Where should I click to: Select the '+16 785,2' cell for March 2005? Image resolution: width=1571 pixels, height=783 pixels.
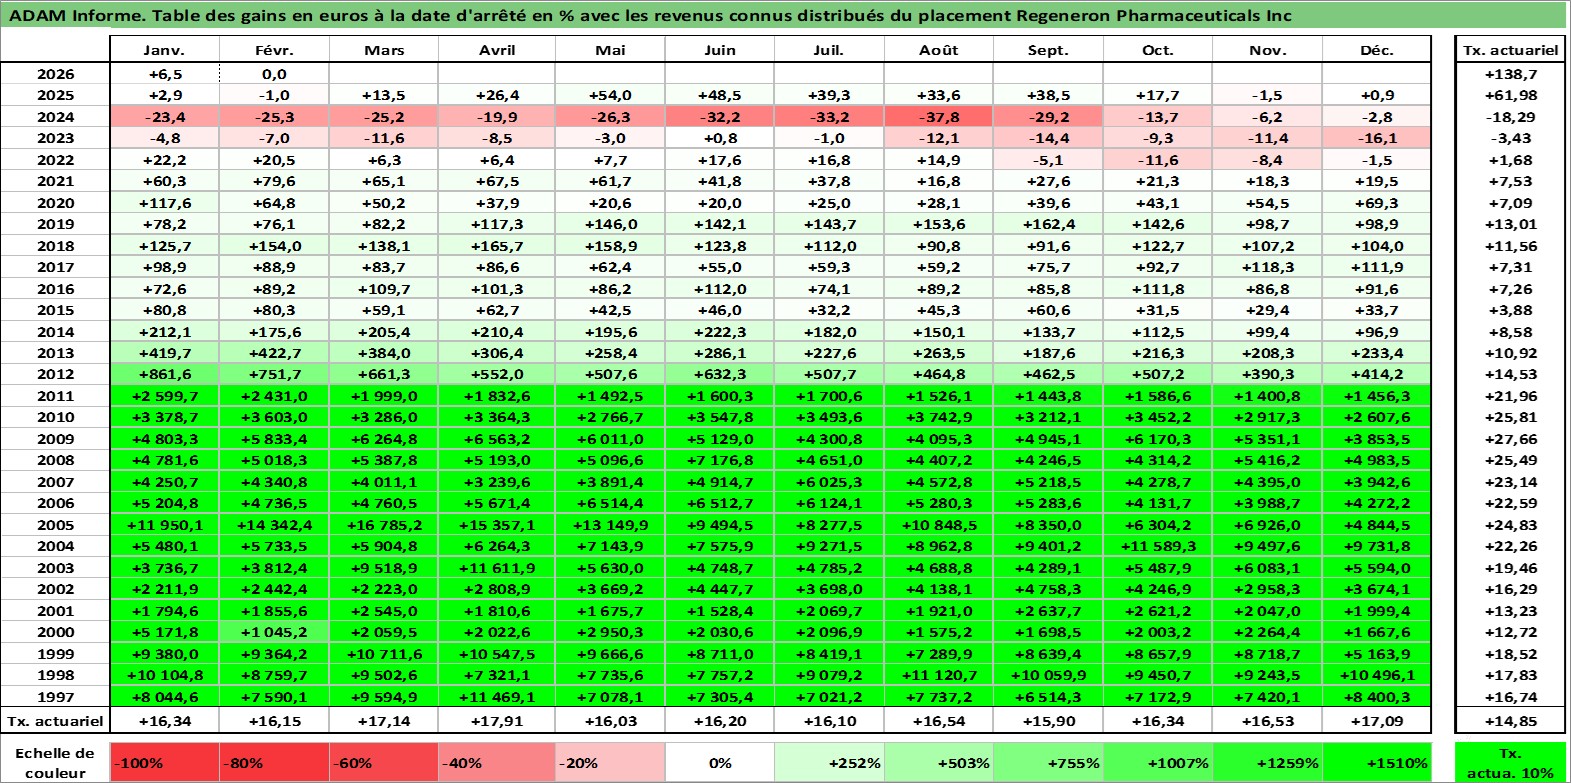tap(384, 525)
